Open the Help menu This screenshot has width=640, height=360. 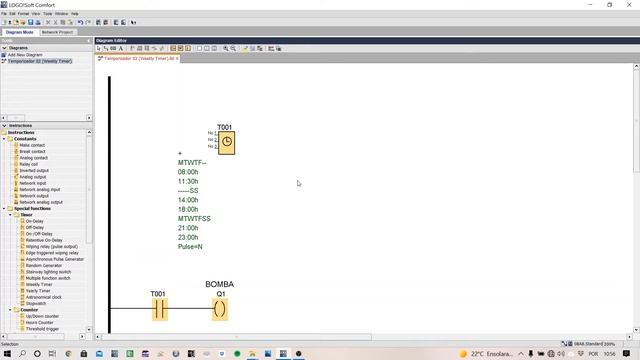pos(75,13)
